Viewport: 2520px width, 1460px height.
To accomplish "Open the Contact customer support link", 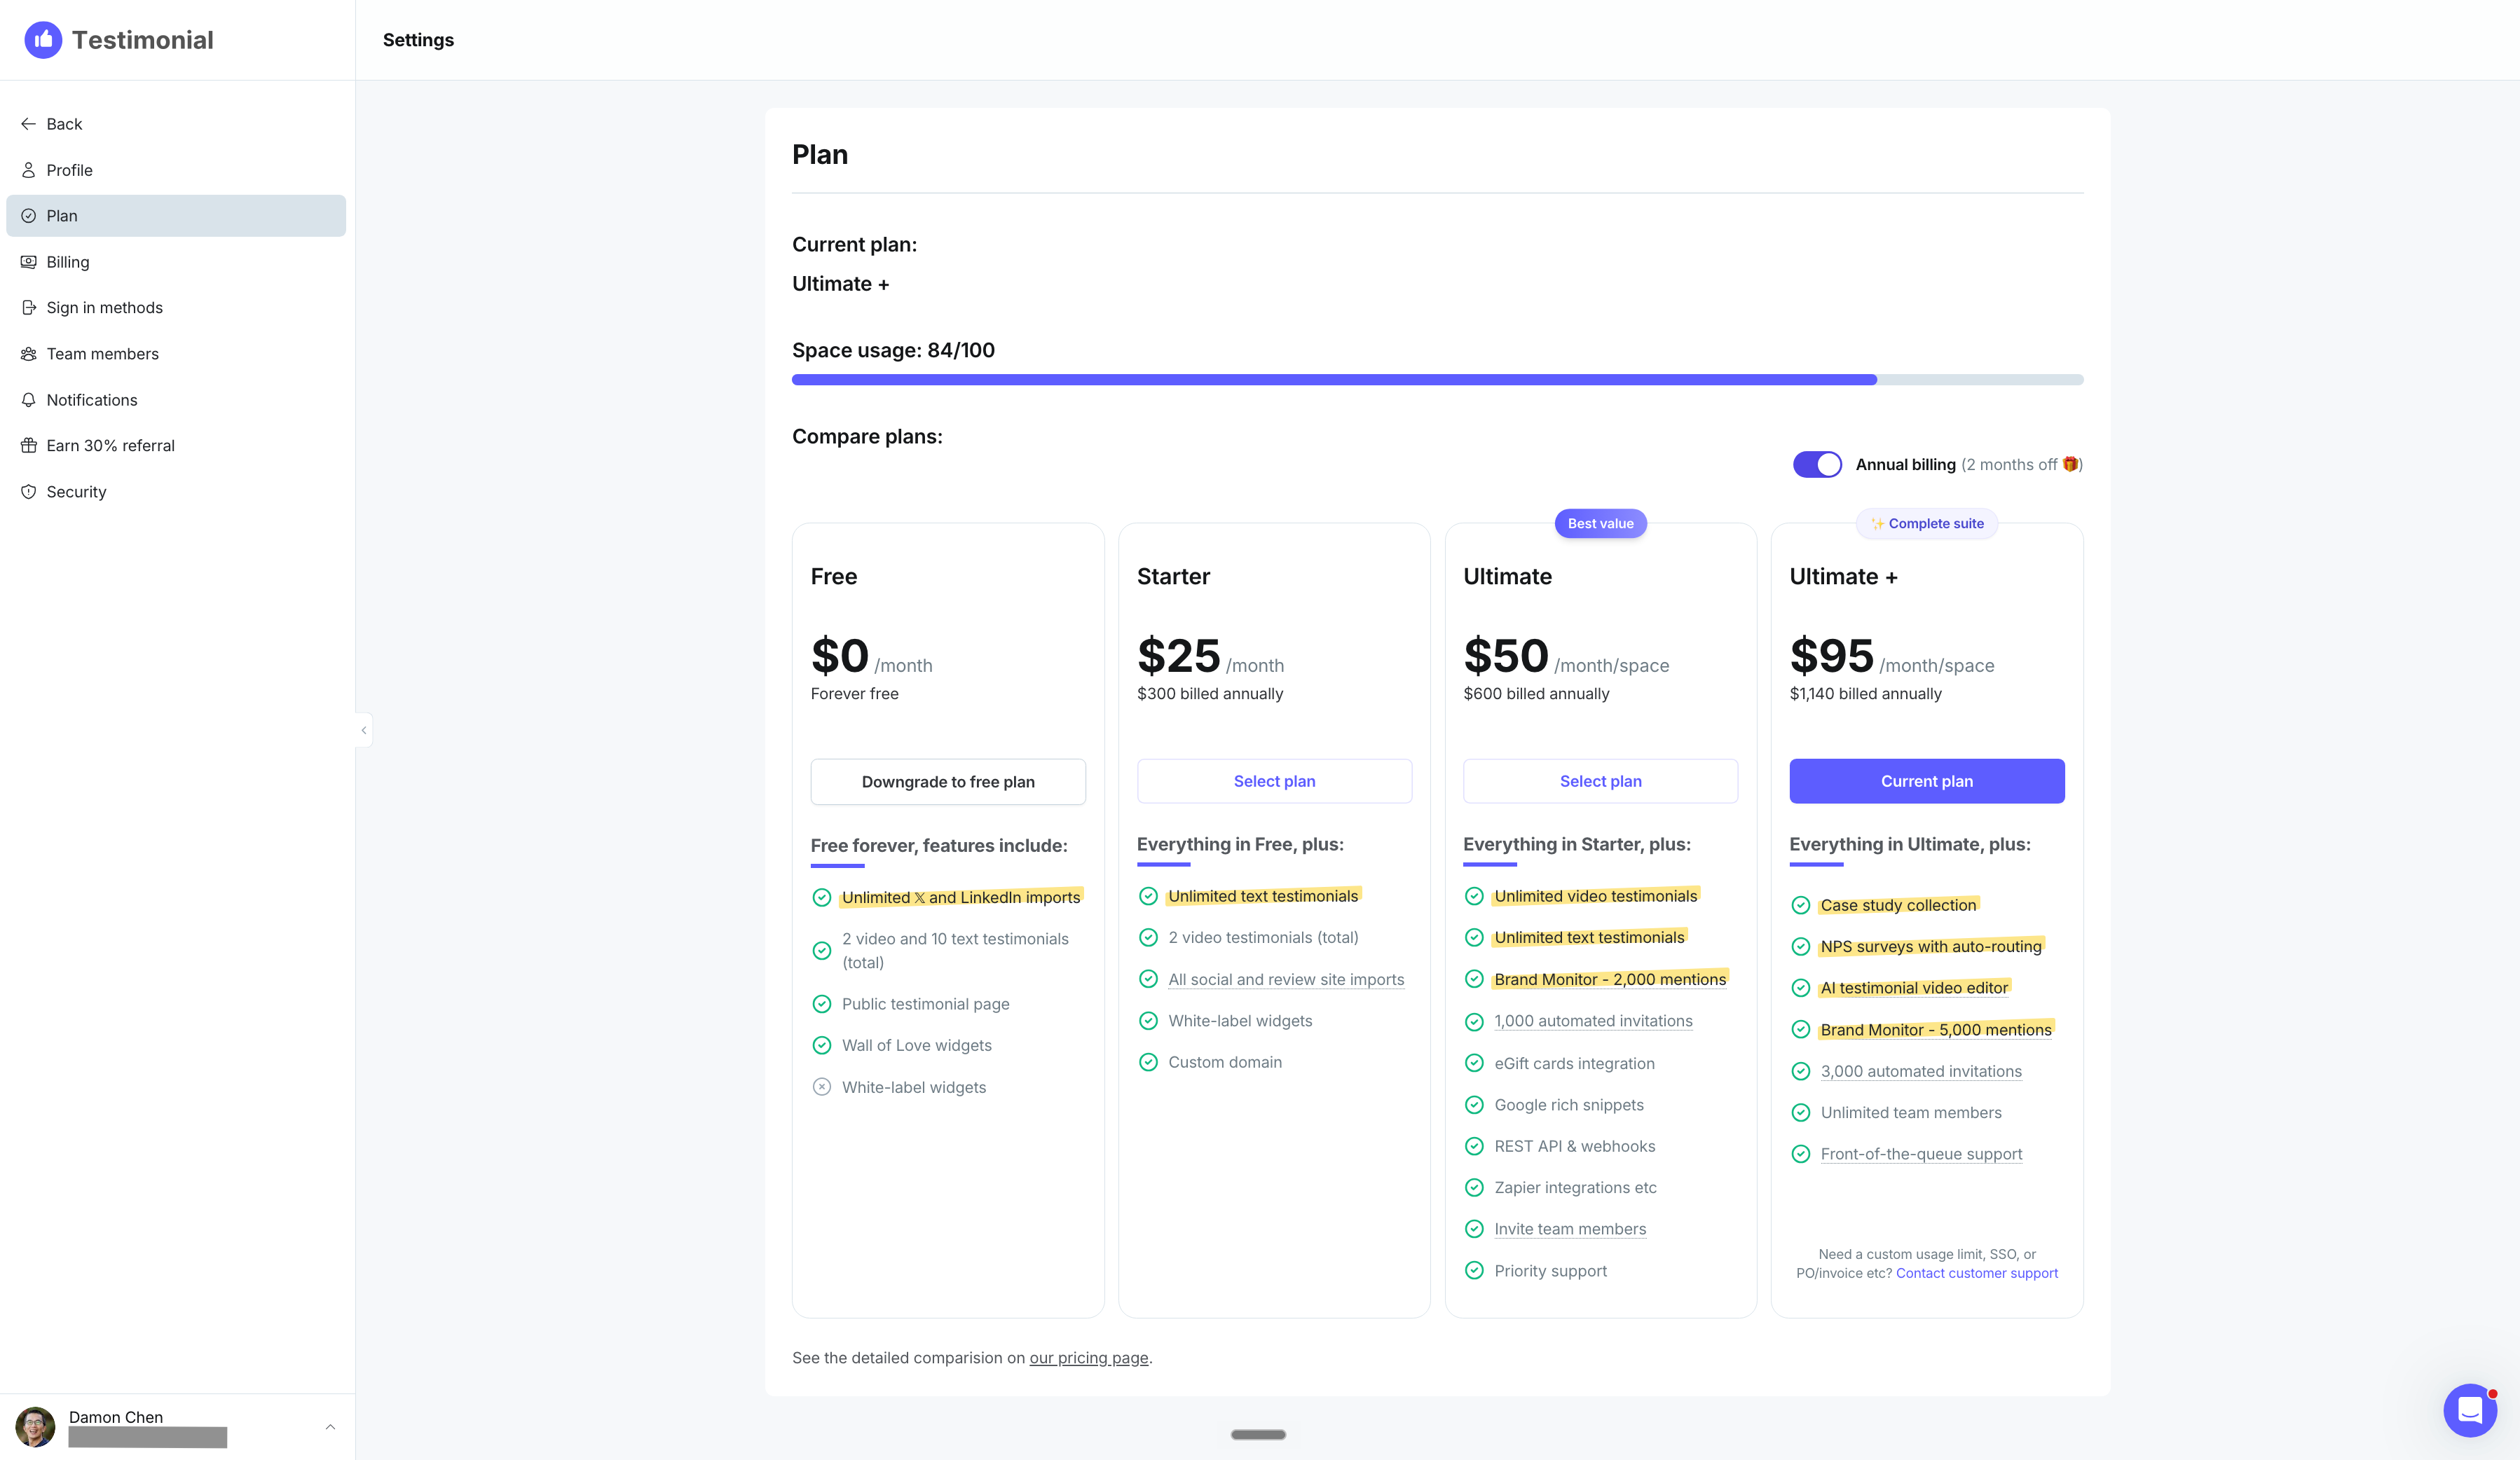I will click(1976, 1273).
